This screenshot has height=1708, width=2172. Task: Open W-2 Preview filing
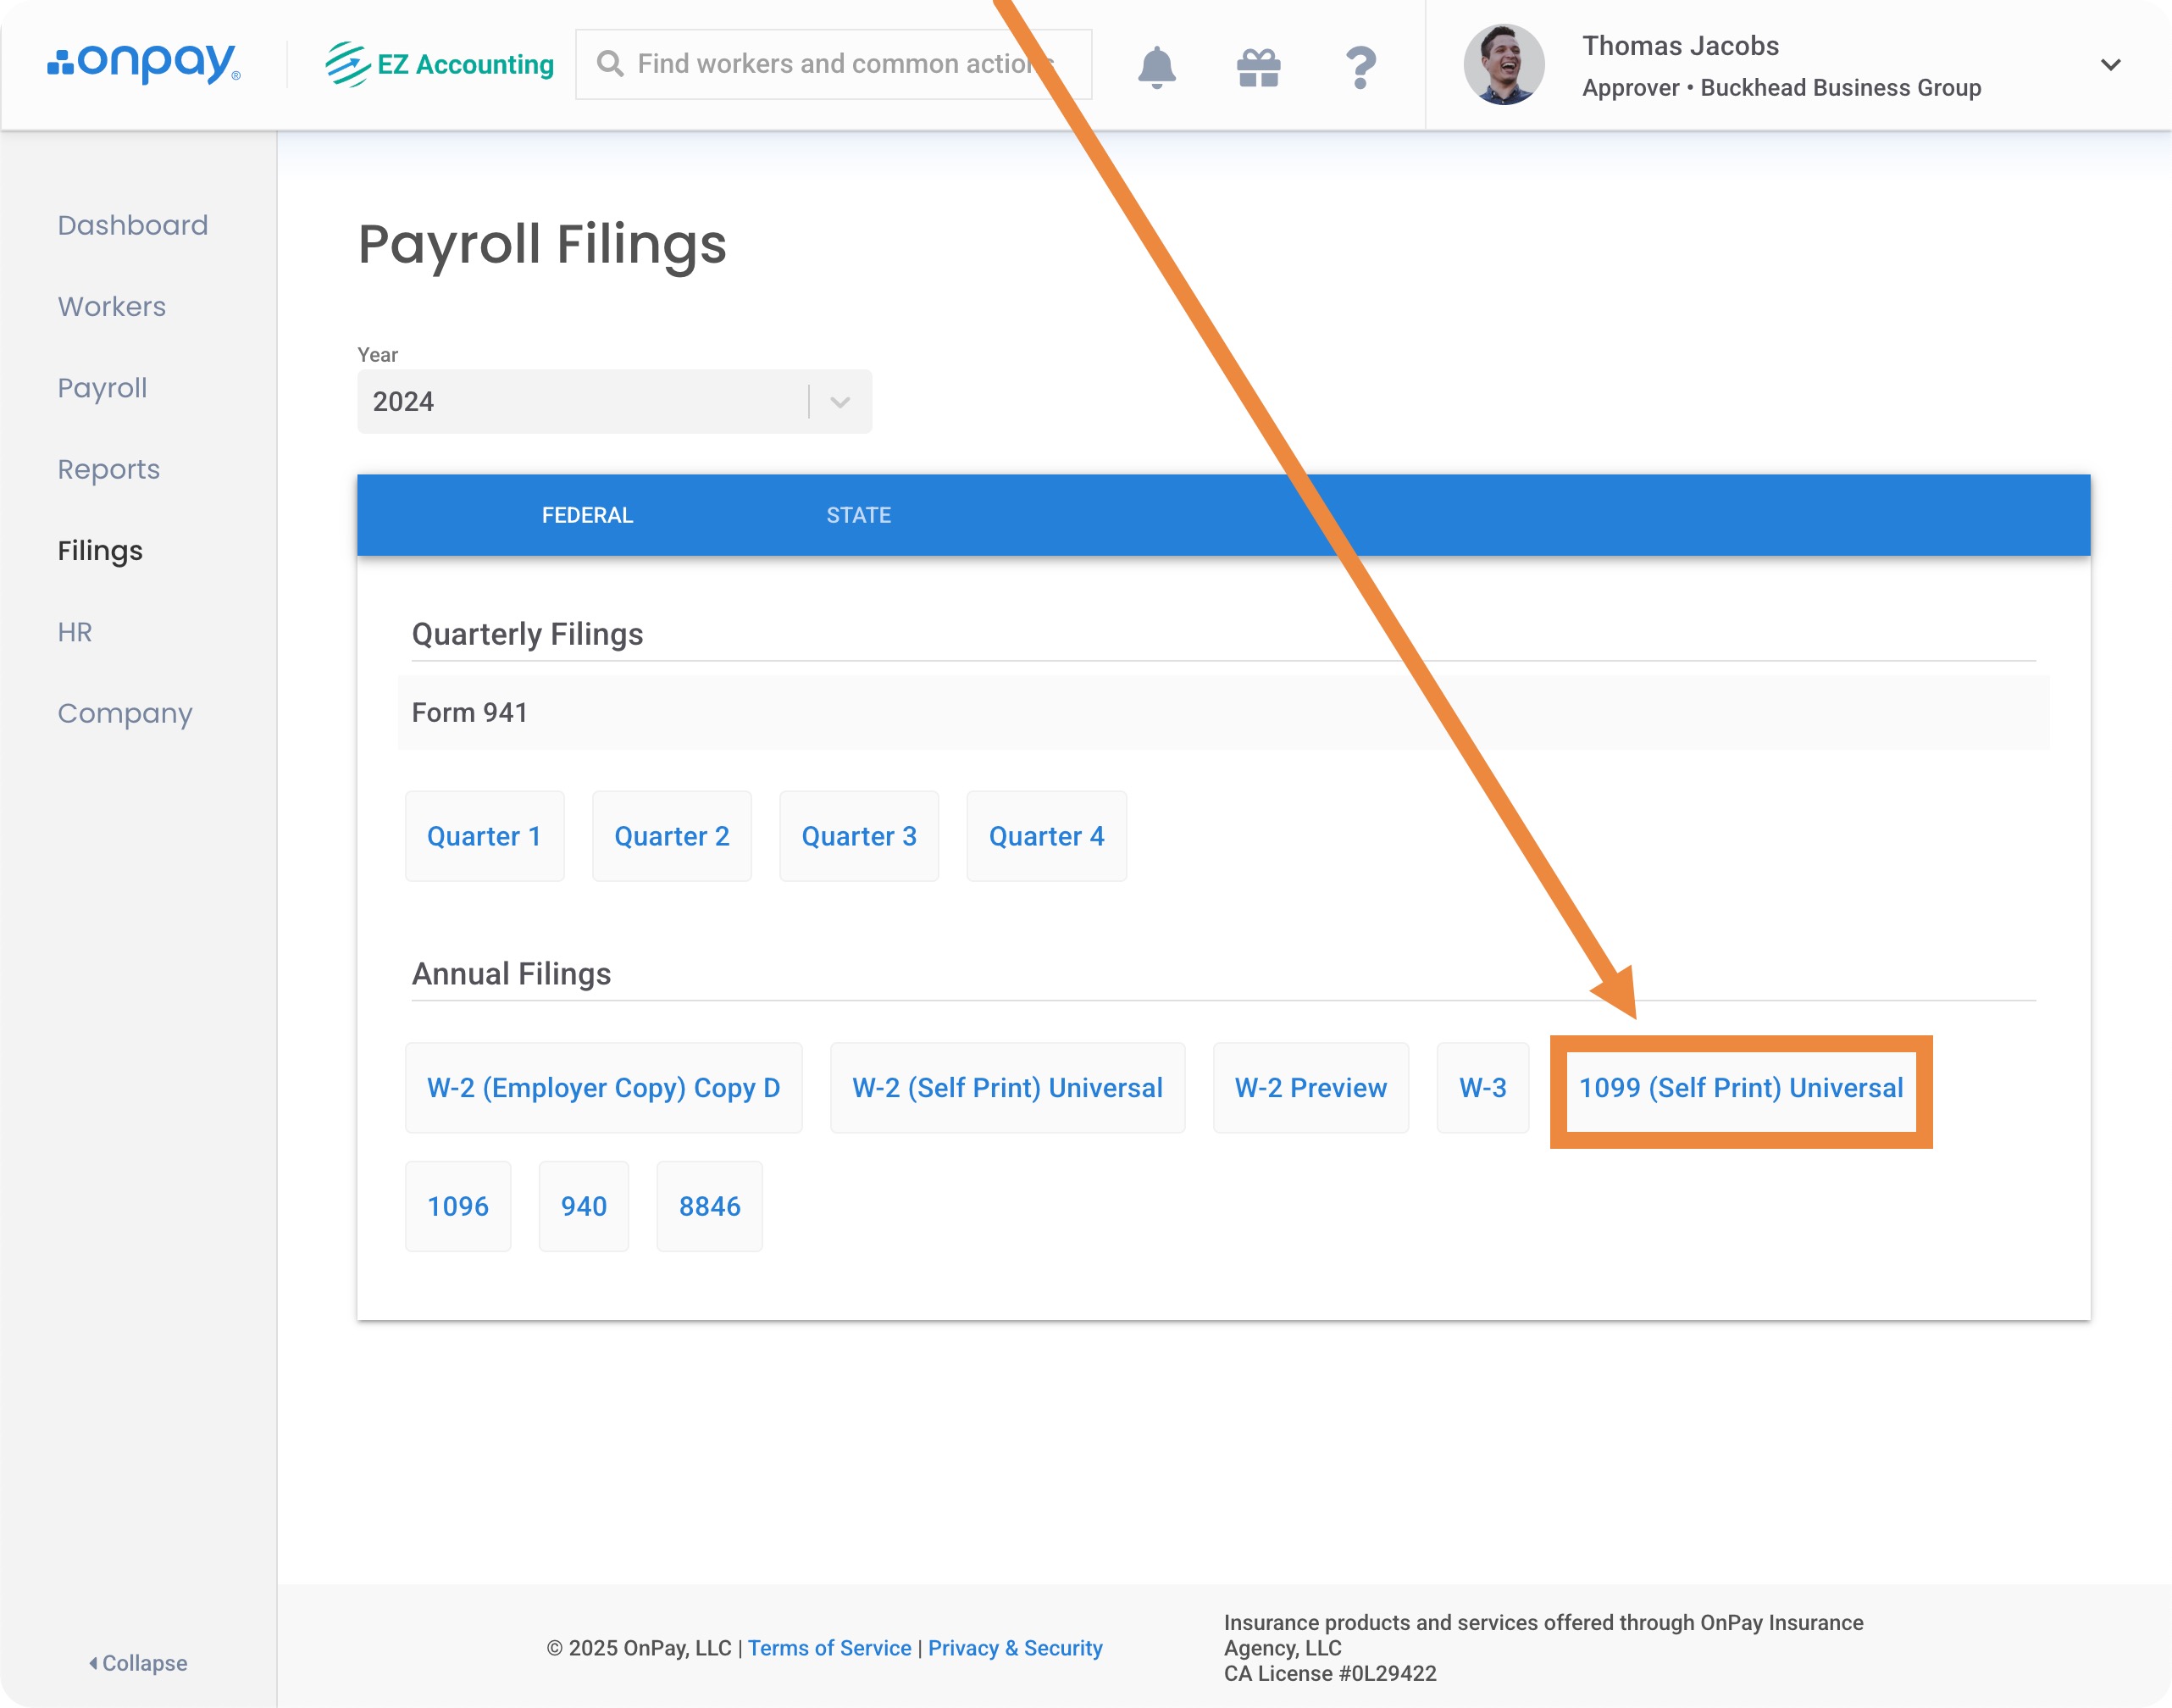pos(1310,1088)
